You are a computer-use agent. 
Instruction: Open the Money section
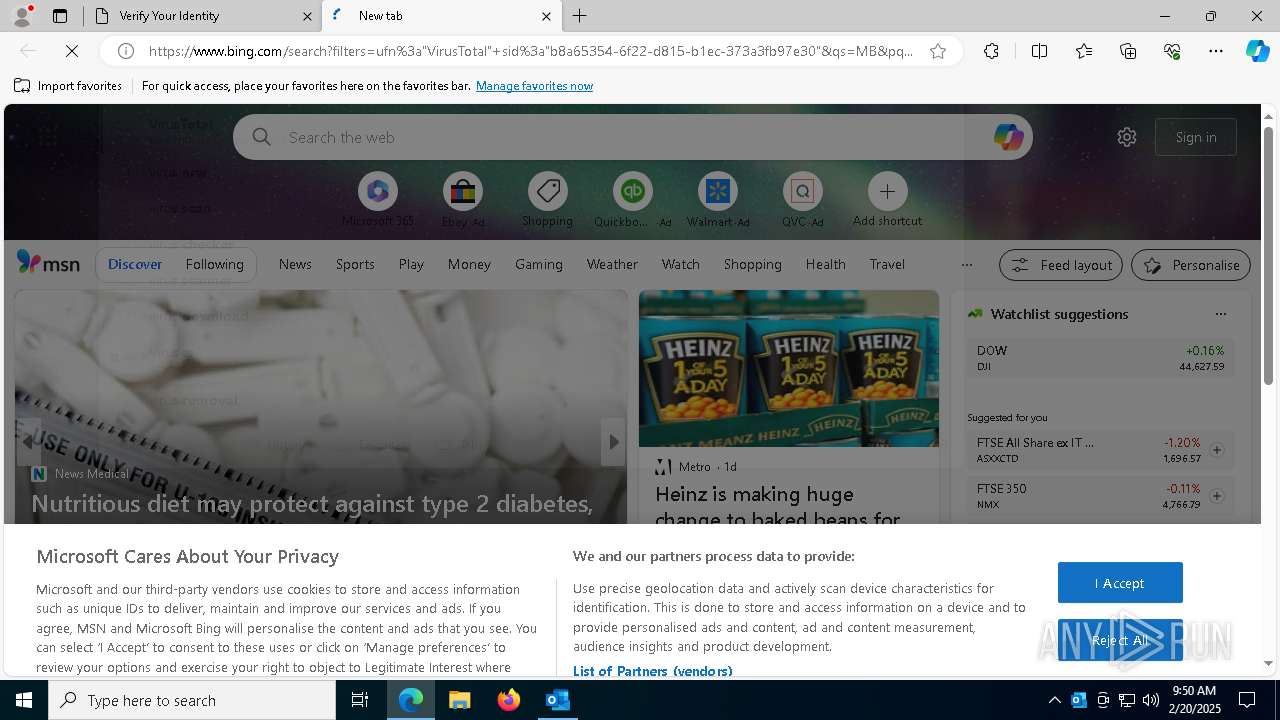469,264
